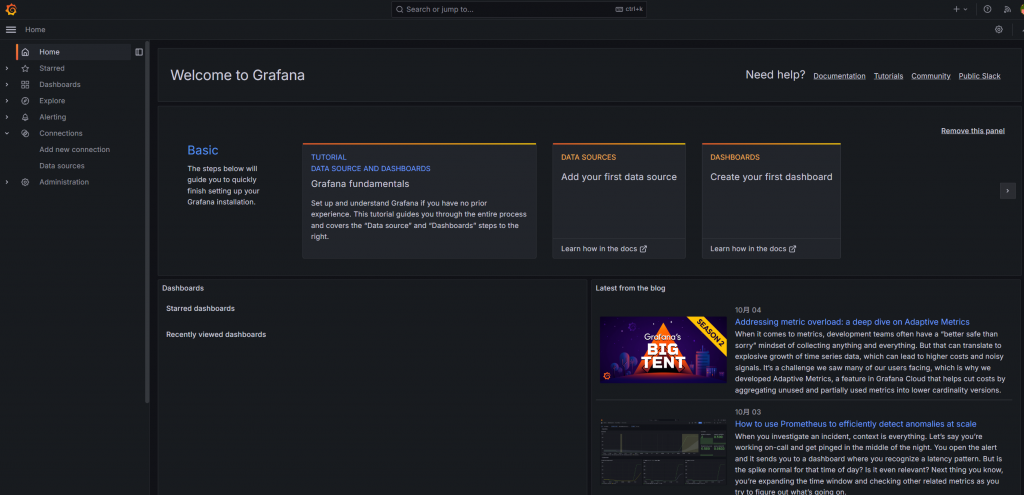Open the Documentation link
Image resolution: width=1024 pixels, height=495 pixels.
[x=839, y=76]
